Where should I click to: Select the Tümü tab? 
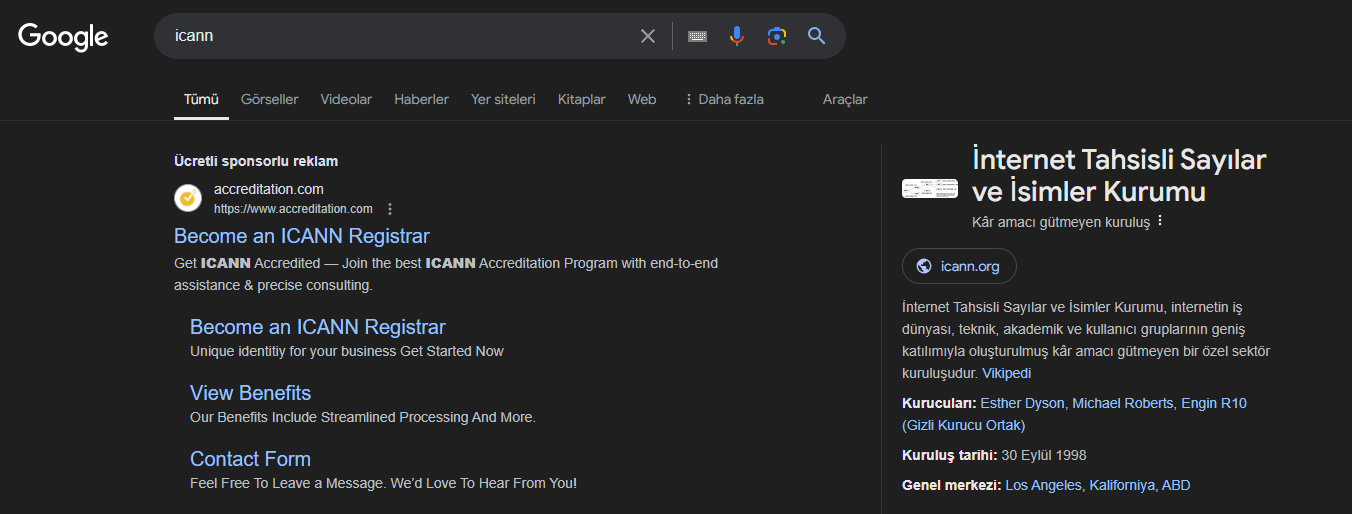pyautogui.click(x=201, y=99)
